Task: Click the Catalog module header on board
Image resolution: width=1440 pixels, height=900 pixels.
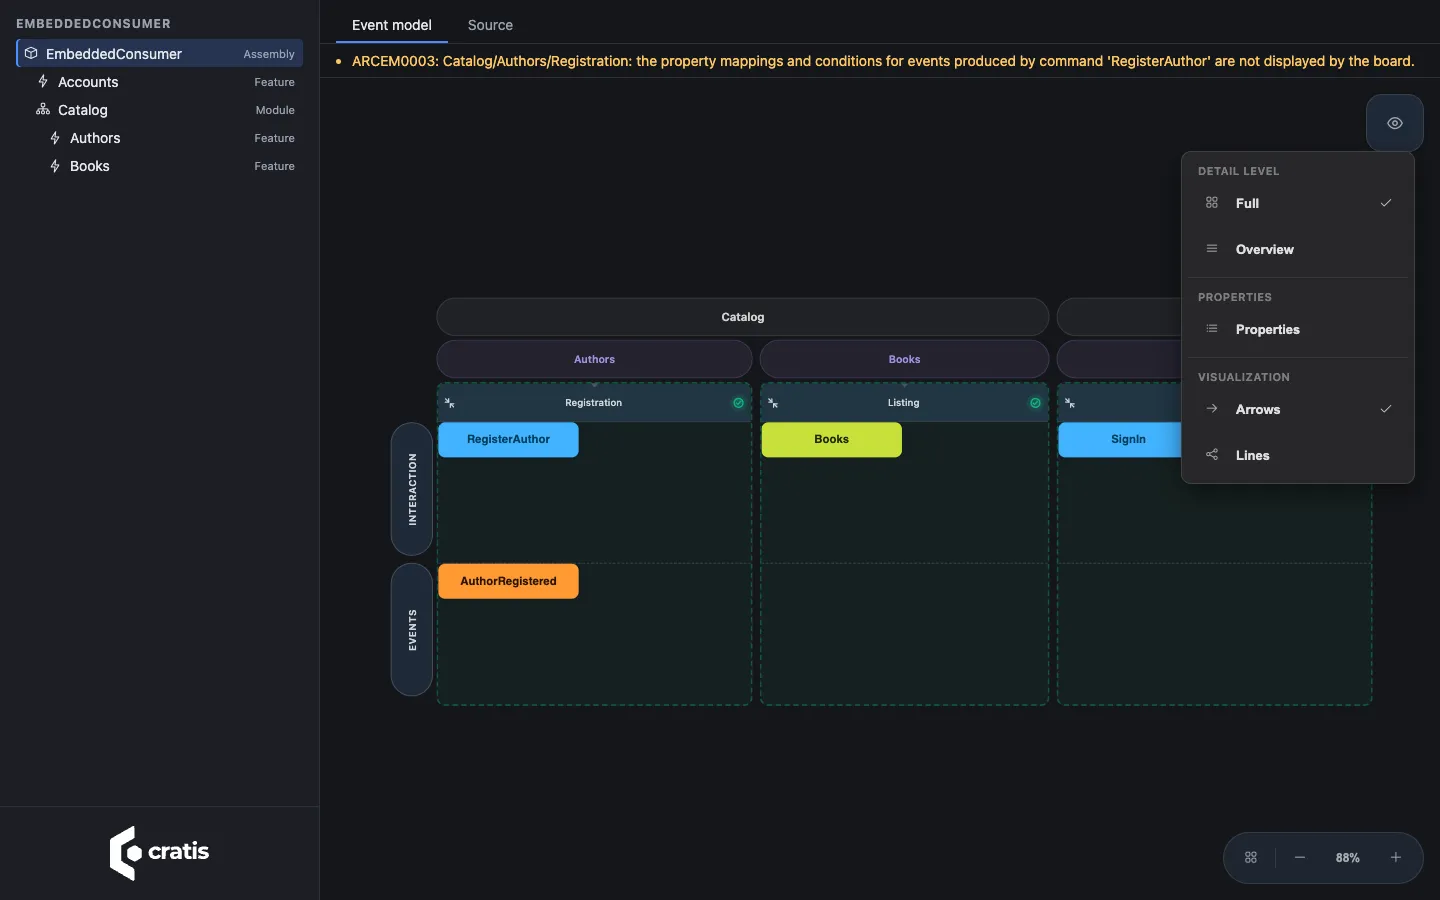Action: [743, 317]
